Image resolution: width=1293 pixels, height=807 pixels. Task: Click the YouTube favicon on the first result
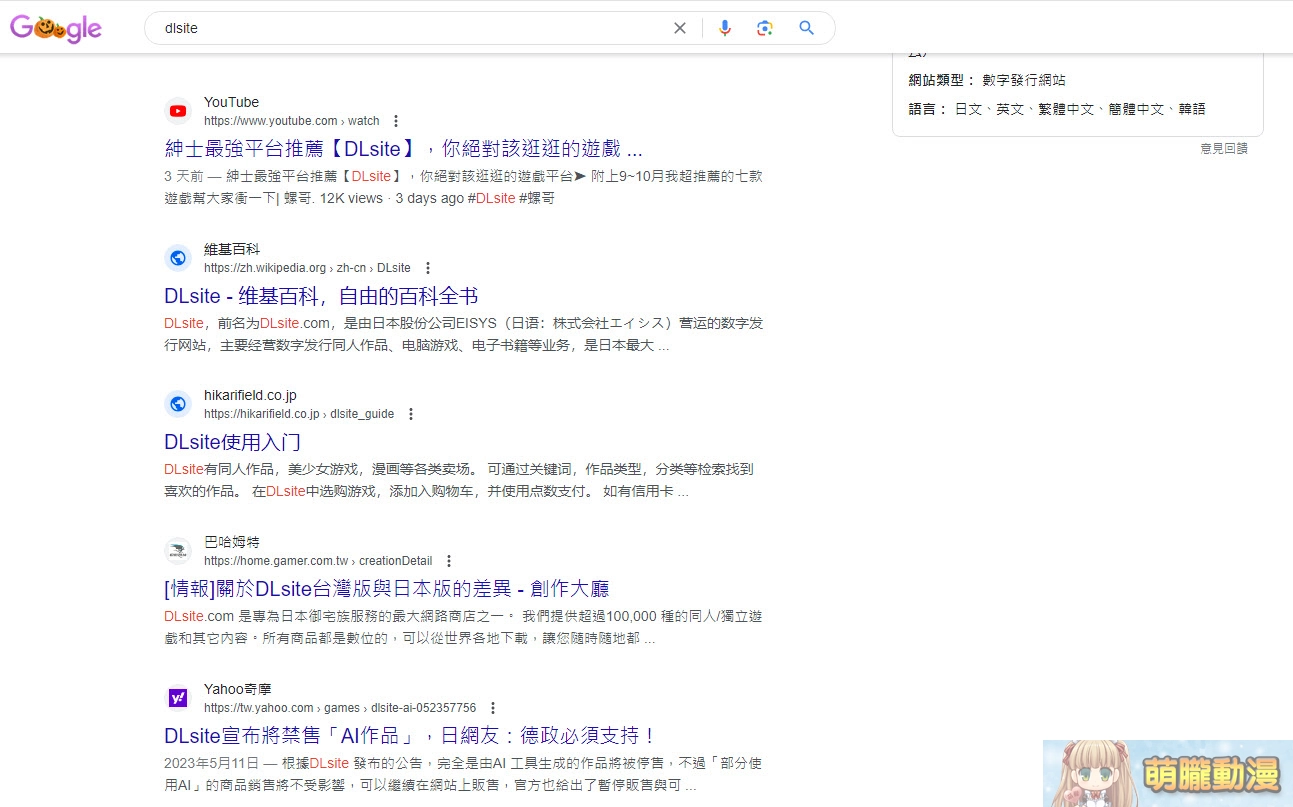[x=177, y=111]
